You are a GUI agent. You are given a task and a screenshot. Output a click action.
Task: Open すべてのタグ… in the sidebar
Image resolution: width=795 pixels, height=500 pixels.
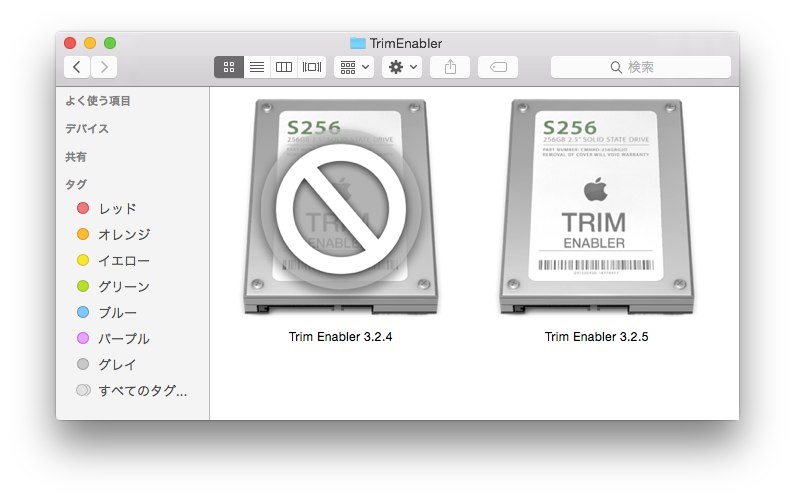(x=142, y=390)
